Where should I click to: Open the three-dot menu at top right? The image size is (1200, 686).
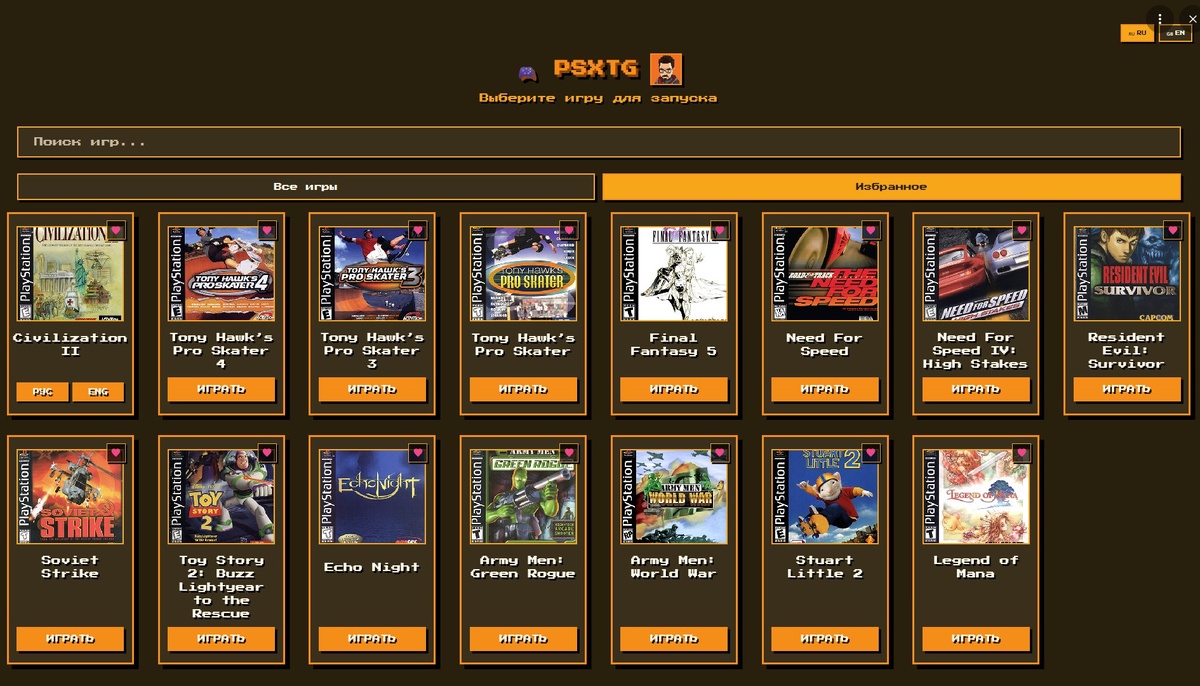(x=1159, y=19)
